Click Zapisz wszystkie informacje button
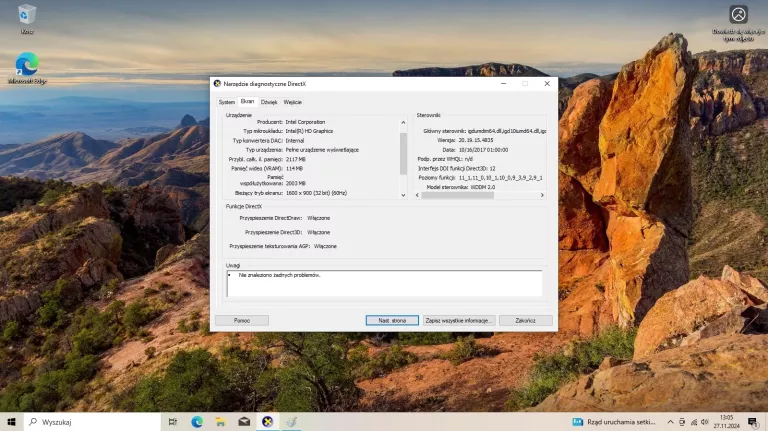This screenshot has height=431, width=768. coord(459,320)
